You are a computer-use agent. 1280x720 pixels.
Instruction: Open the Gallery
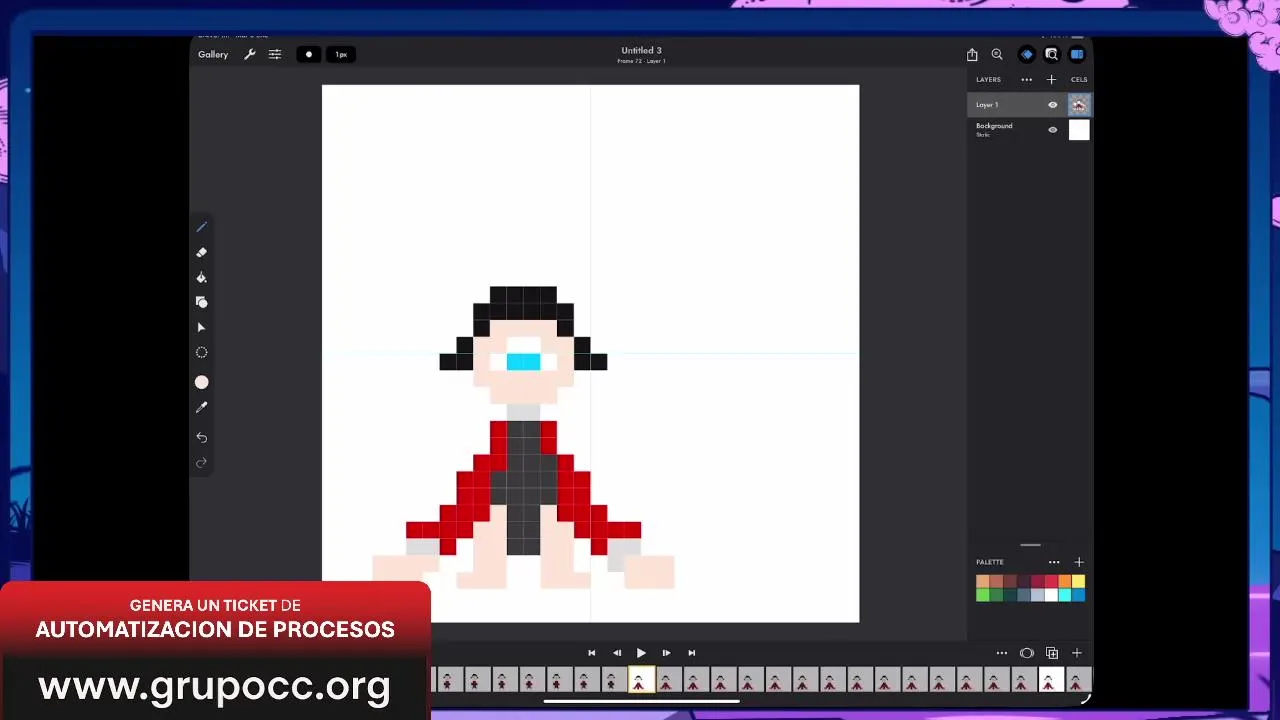213,54
